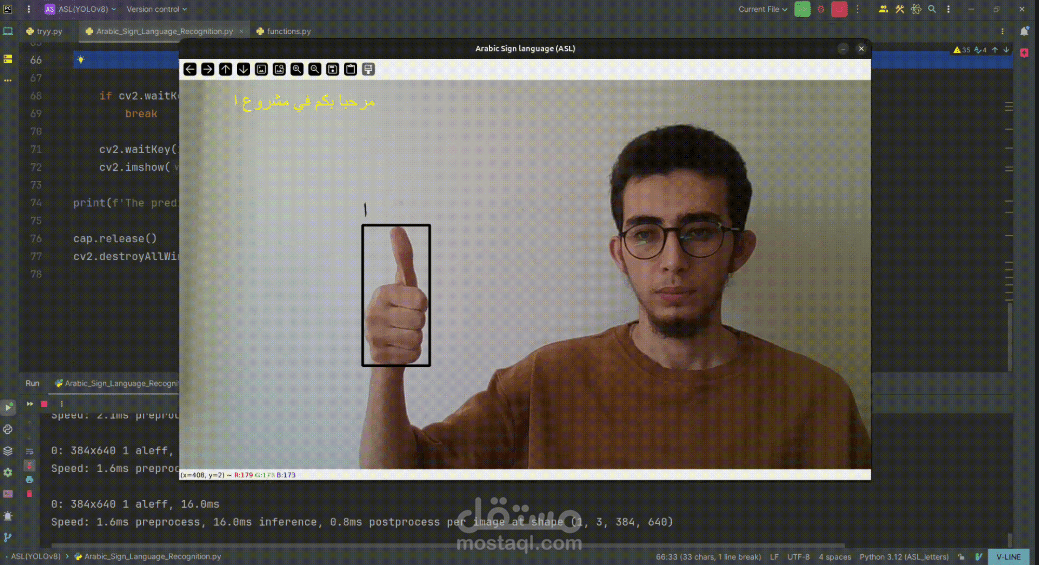This screenshot has height=565, width=1039.
Task: Switch to the tryy.py editor tab
Action: pyautogui.click(x=44, y=31)
